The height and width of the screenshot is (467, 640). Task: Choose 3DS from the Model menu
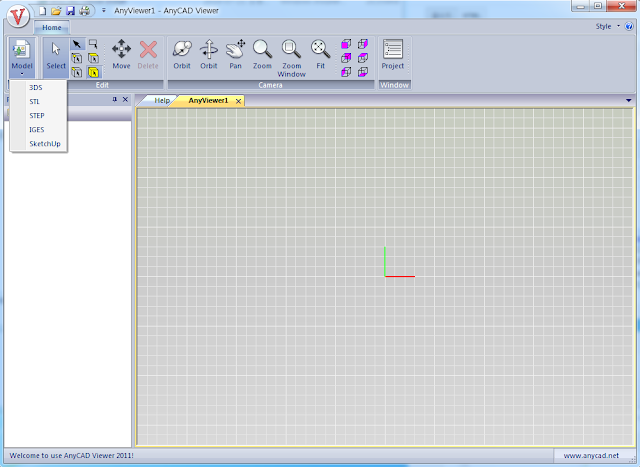[x=38, y=87]
